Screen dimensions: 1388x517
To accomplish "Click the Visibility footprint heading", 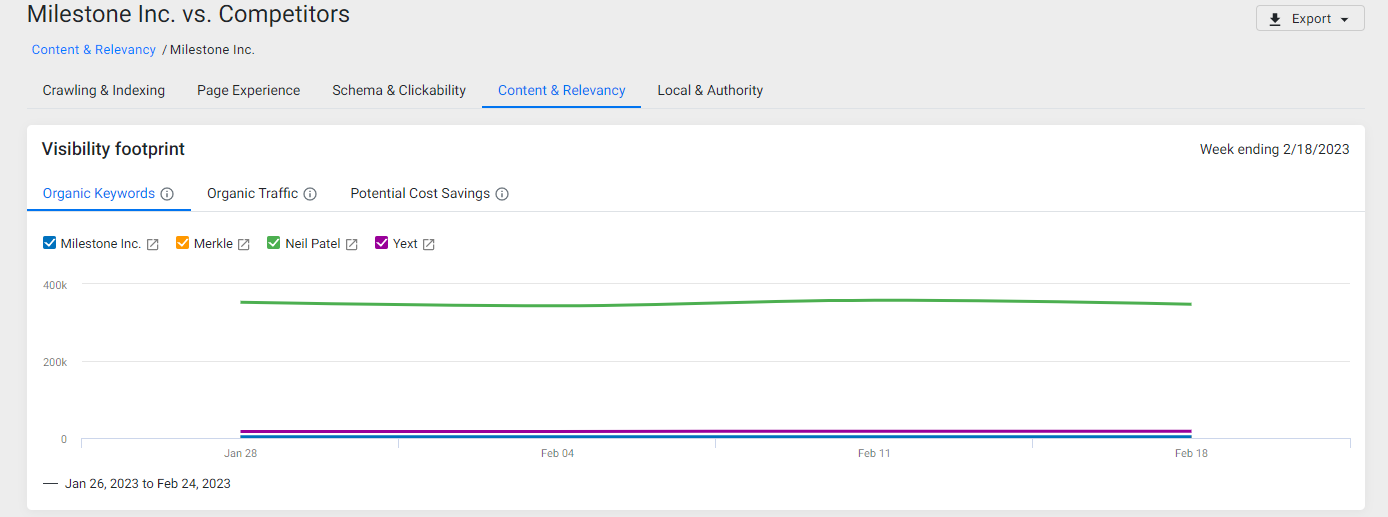I will click(113, 149).
